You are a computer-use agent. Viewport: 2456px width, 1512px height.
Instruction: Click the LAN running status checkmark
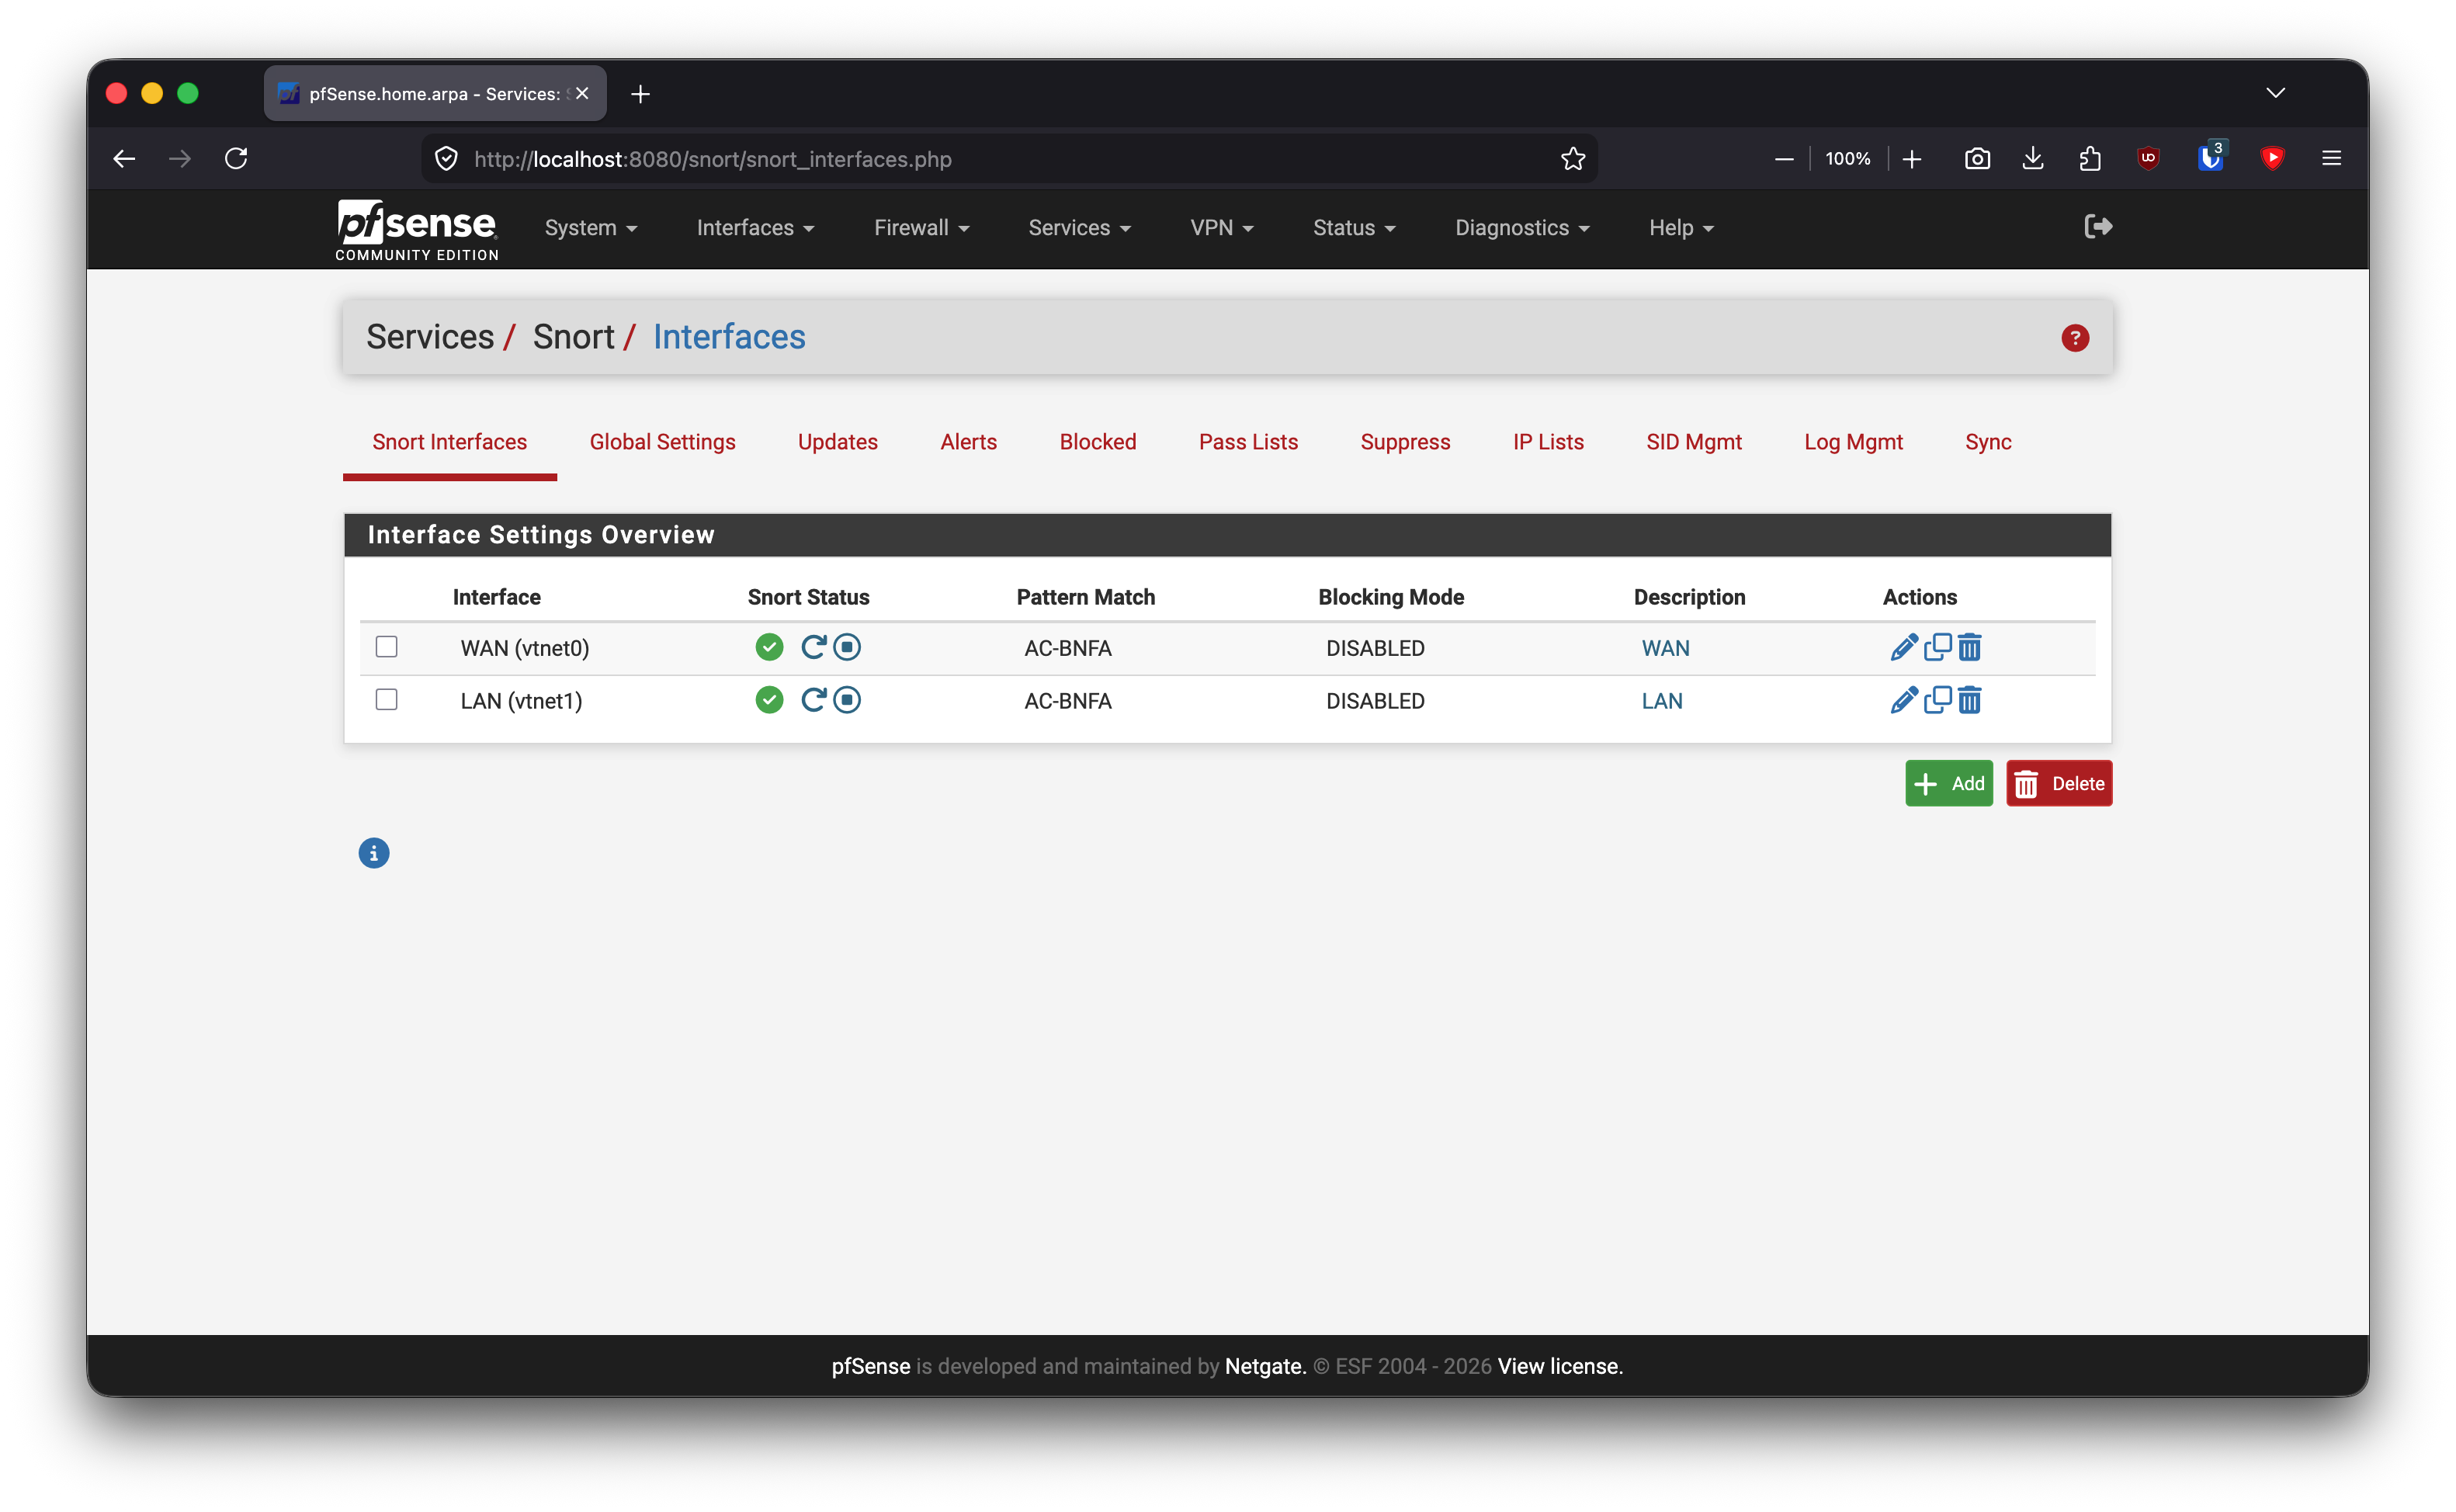[769, 700]
